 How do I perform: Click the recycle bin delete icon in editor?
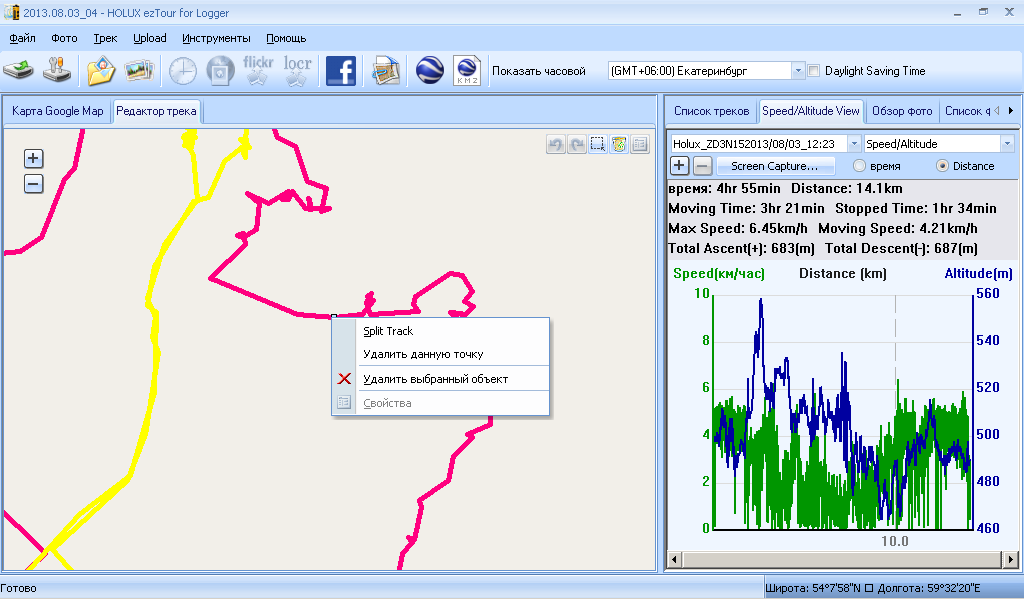tap(619, 144)
